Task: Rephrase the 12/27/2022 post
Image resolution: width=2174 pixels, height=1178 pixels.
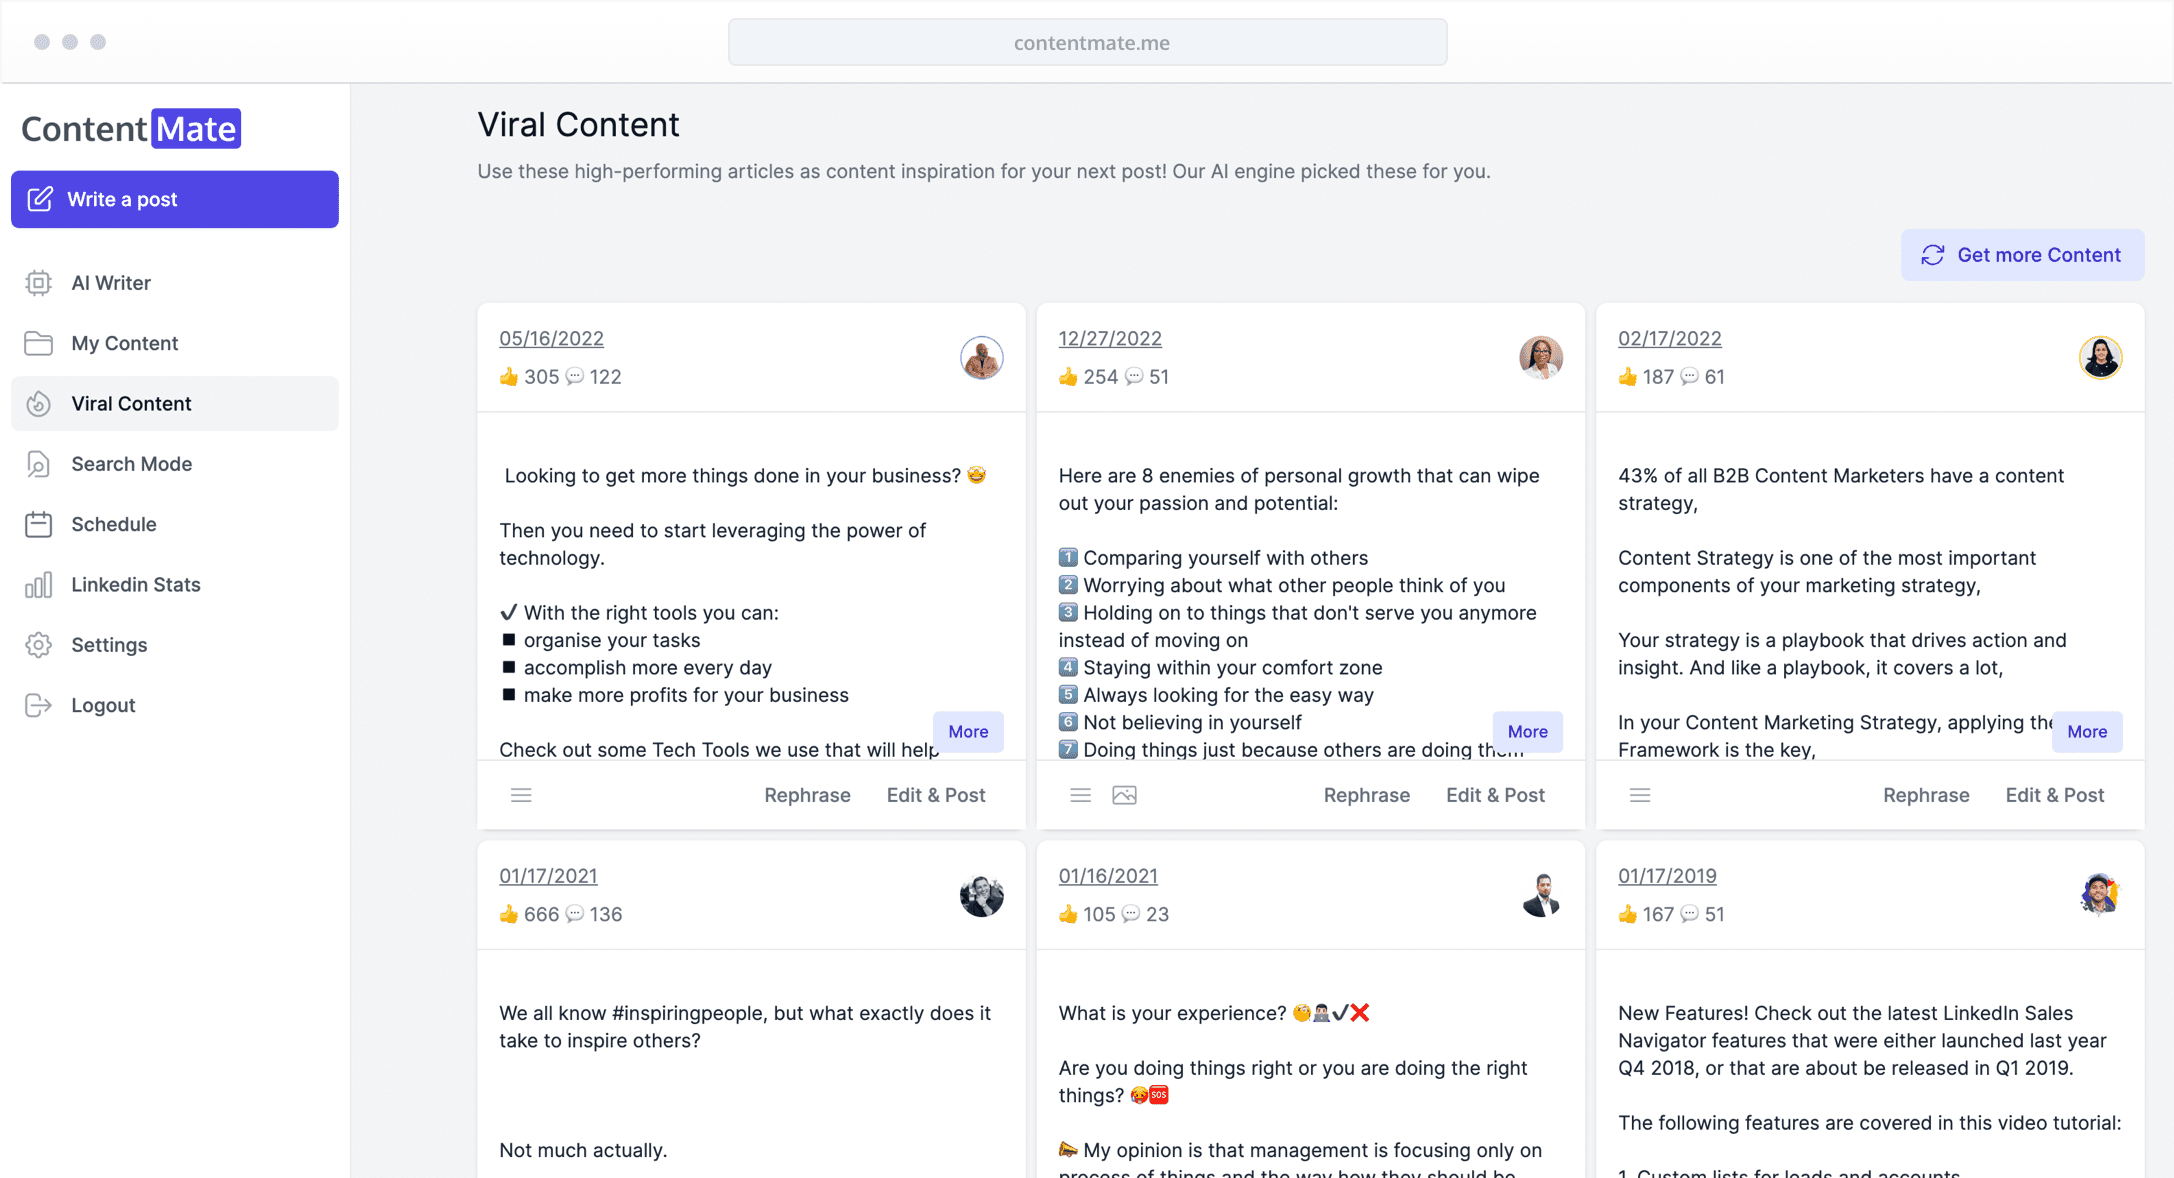Action: click(x=1366, y=795)
